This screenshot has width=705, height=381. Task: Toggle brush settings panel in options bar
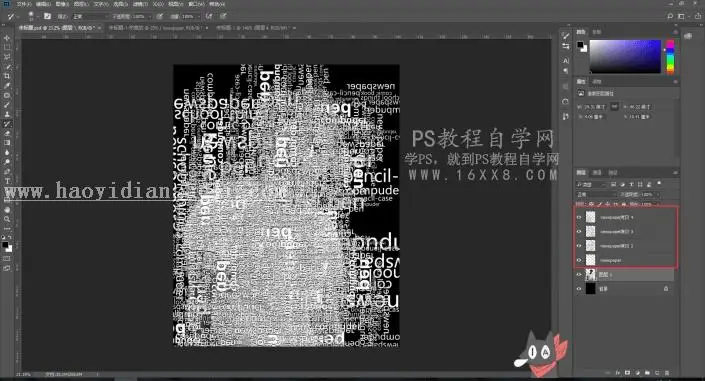[47, 16]
